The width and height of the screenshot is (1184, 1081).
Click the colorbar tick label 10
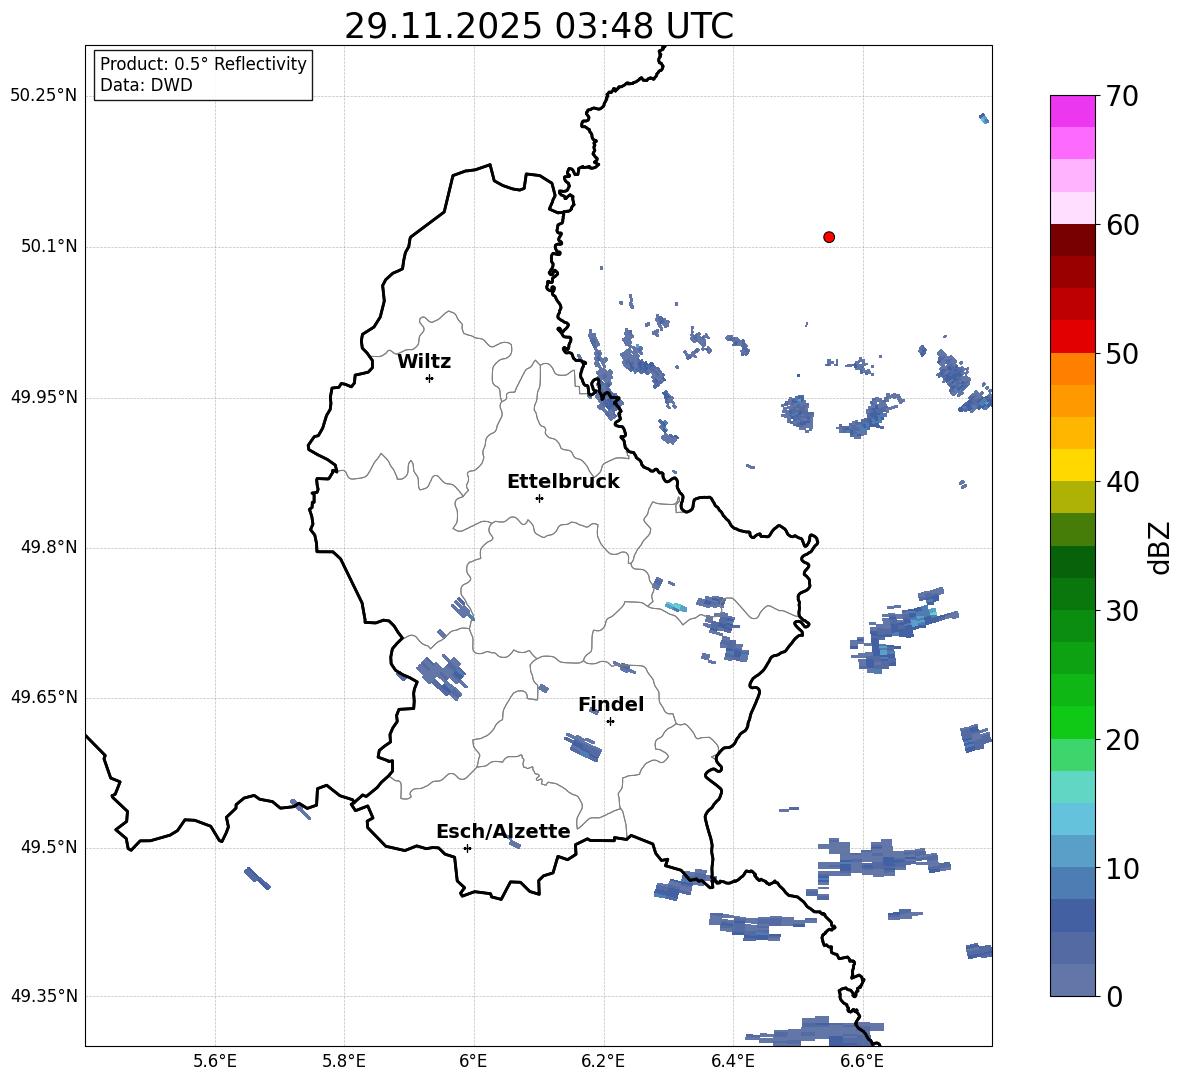pyautogui.click(x=1122, y=869)
